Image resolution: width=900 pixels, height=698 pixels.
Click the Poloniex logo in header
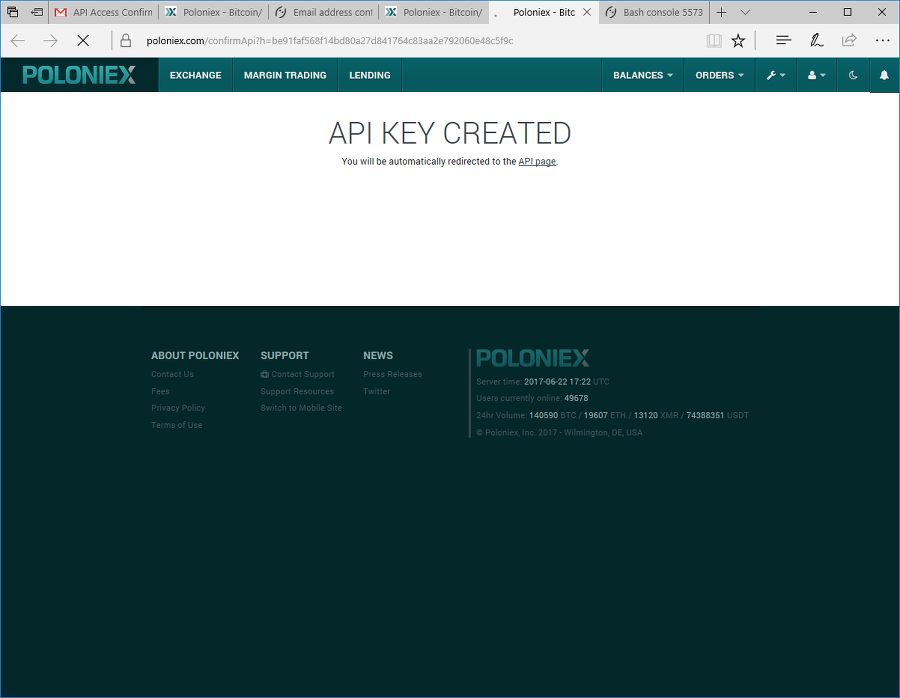79,75
